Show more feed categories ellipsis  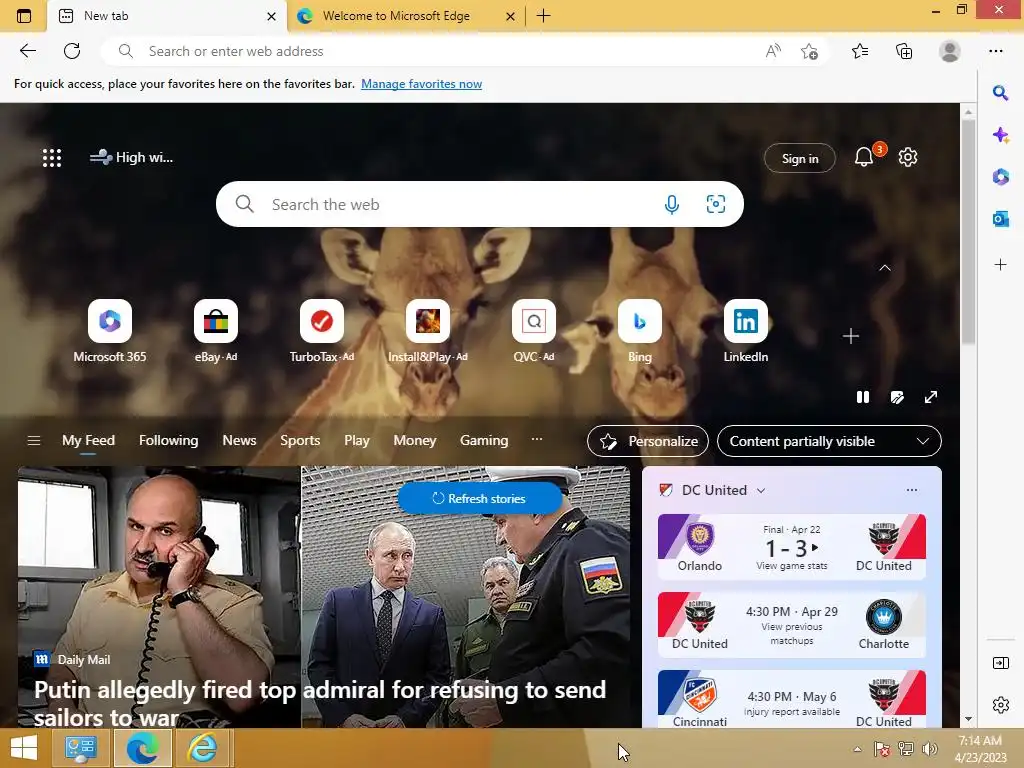coord(537,440)
